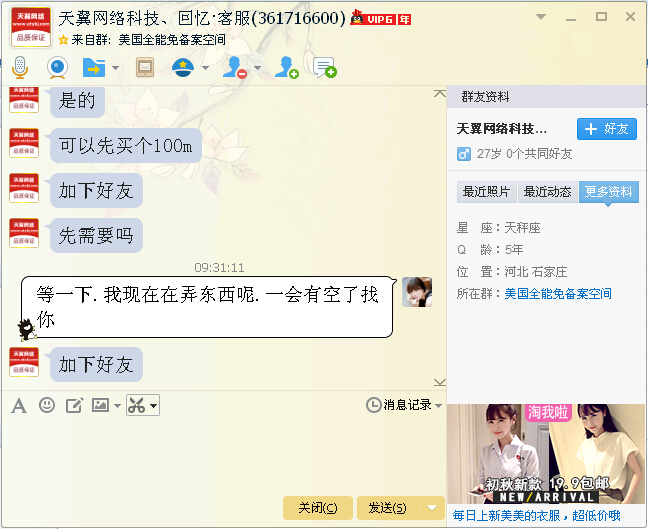Click the remote desktop tablet icon

coord(145,67)
